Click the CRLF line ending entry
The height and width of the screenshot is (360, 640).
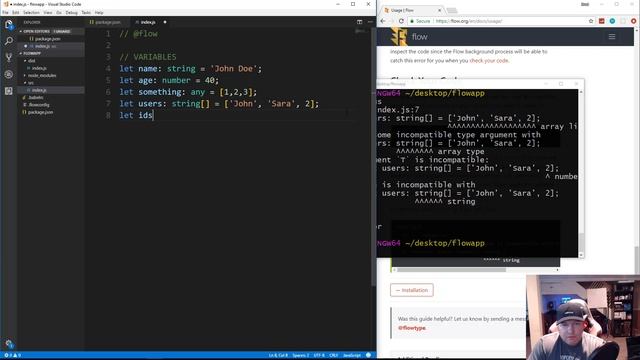[x=333, y=356]
